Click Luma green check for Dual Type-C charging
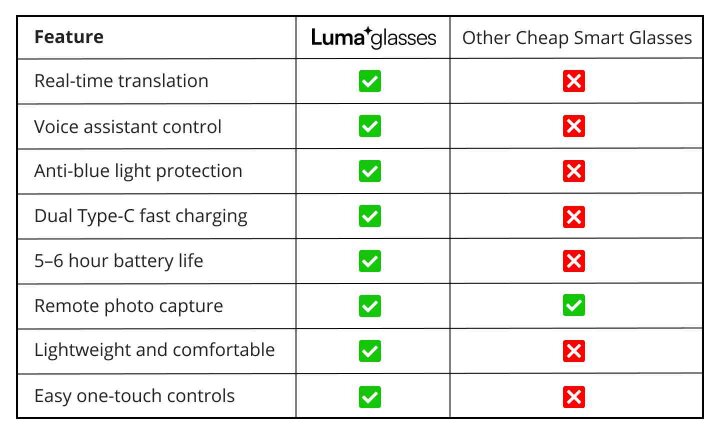720x435 pixels. click(x=370, y=216)
